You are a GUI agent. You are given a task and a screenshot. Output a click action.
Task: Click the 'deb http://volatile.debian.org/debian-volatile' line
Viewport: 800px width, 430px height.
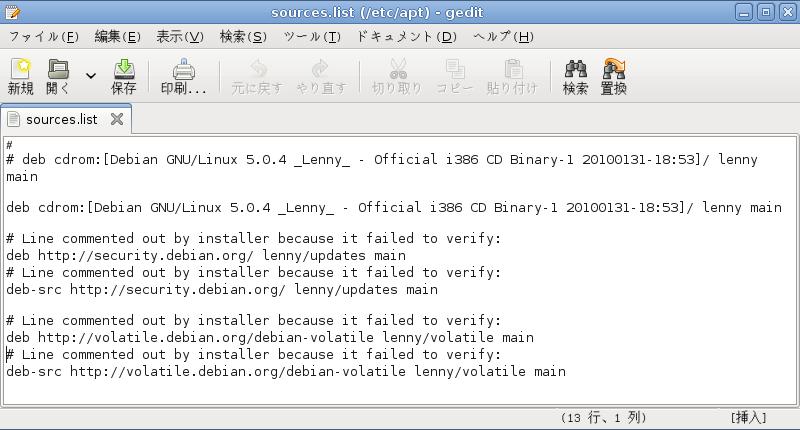coord(270,338)
